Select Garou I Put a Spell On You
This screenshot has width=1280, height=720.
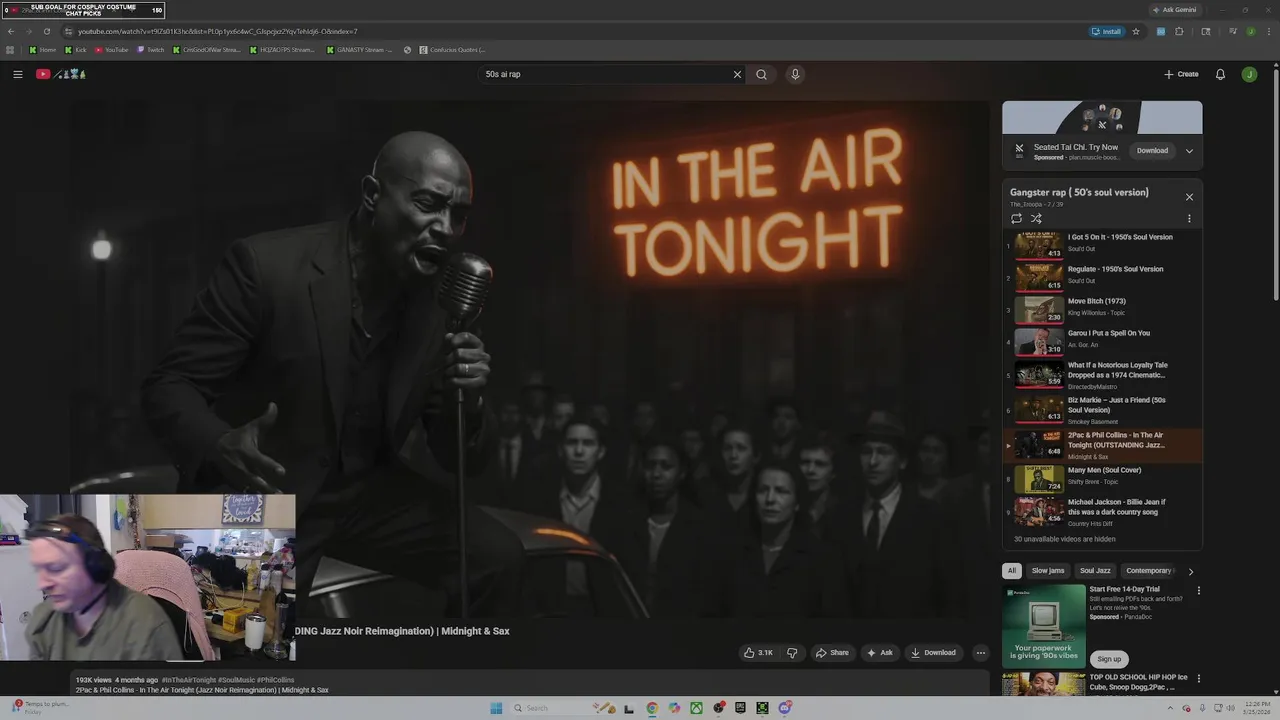coord(1103,341)
